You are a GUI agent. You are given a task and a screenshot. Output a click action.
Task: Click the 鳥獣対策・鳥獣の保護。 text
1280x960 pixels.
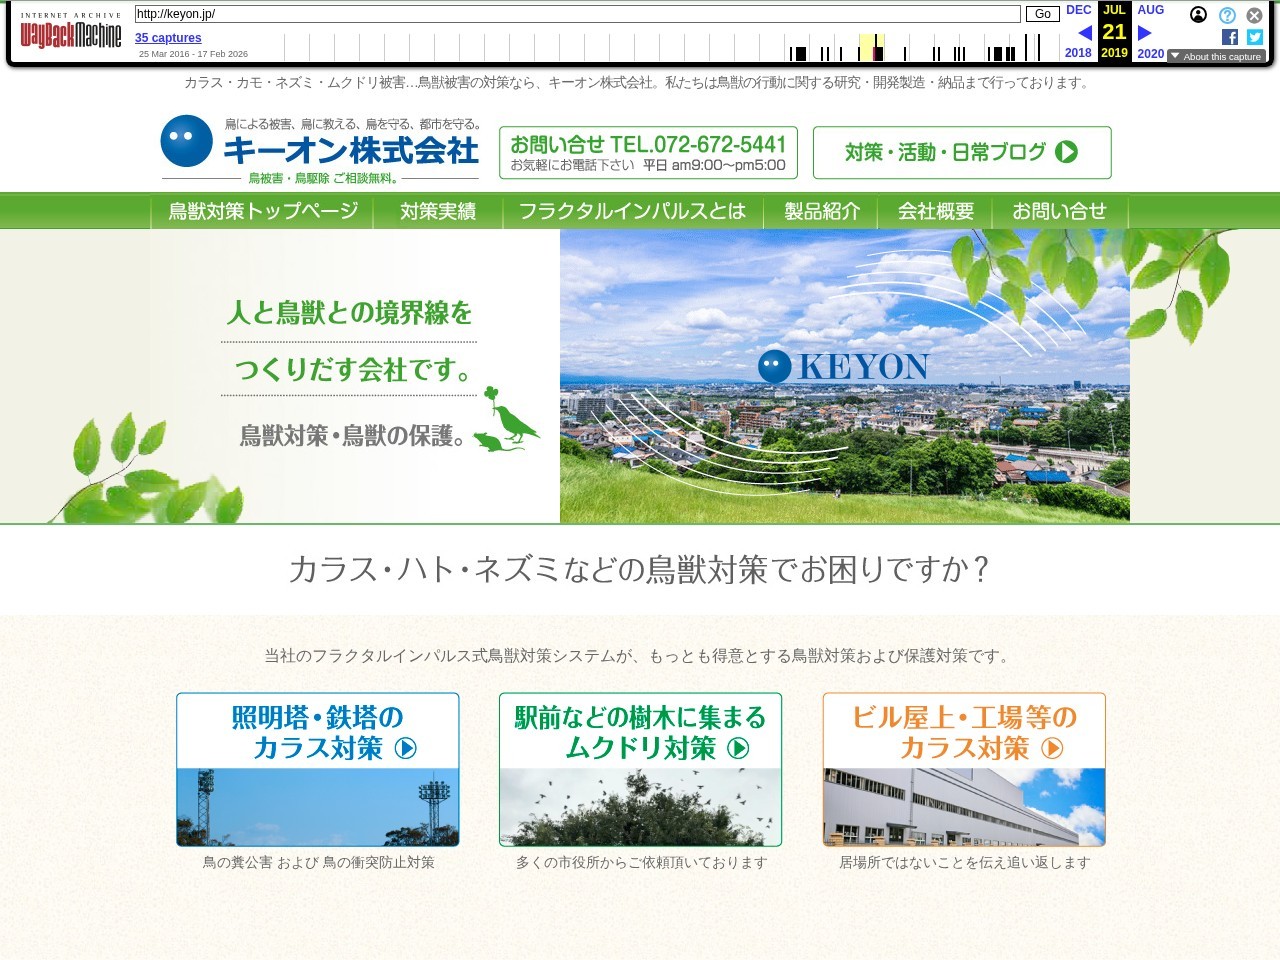[352, 435]
